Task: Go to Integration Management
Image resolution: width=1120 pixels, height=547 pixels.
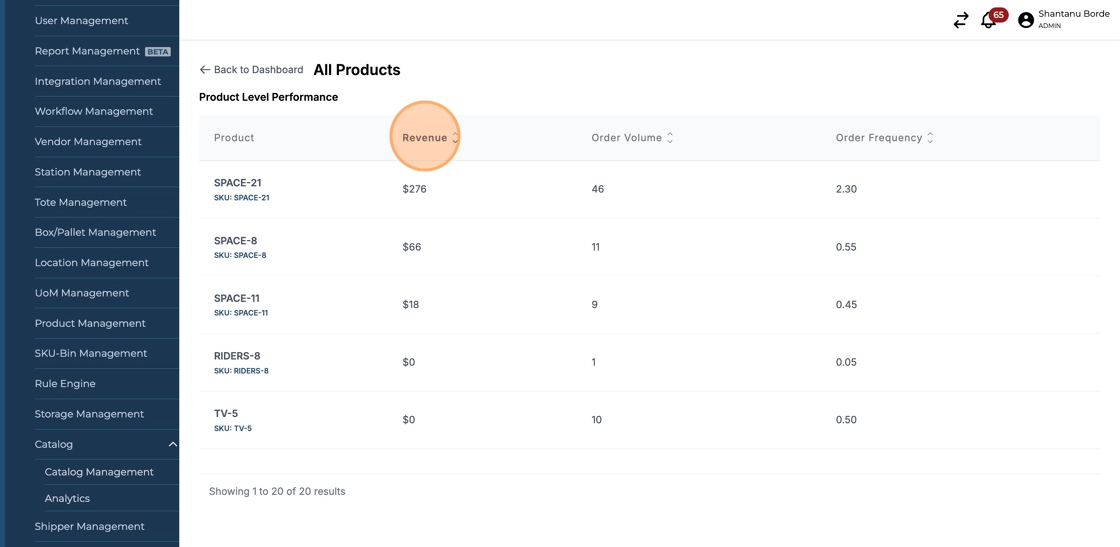Action: (97, 81)
